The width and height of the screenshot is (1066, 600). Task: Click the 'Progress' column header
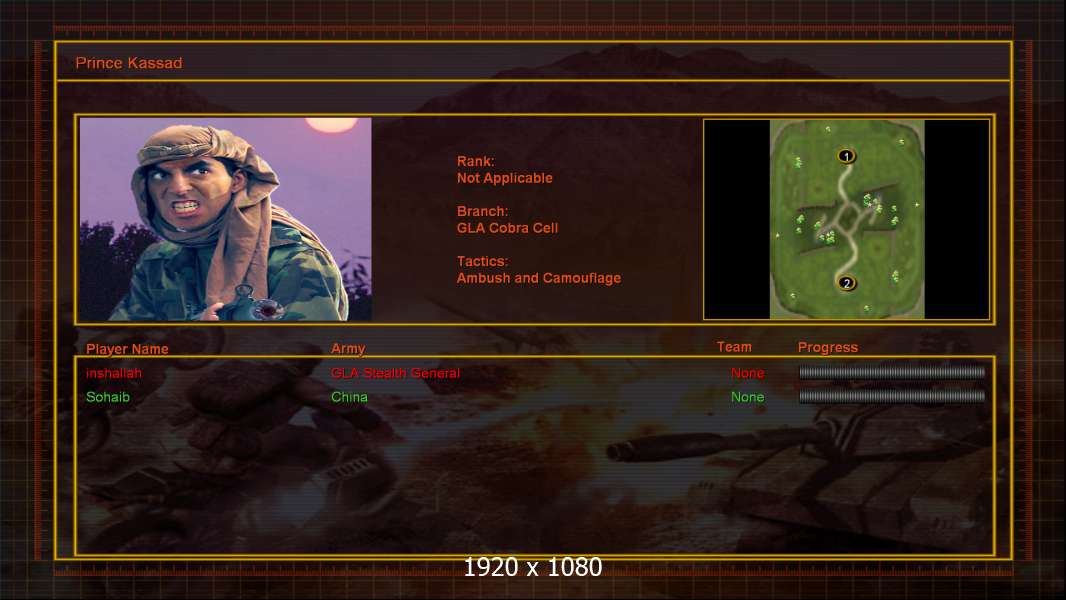pyautogui.click(x=827, y=348)
